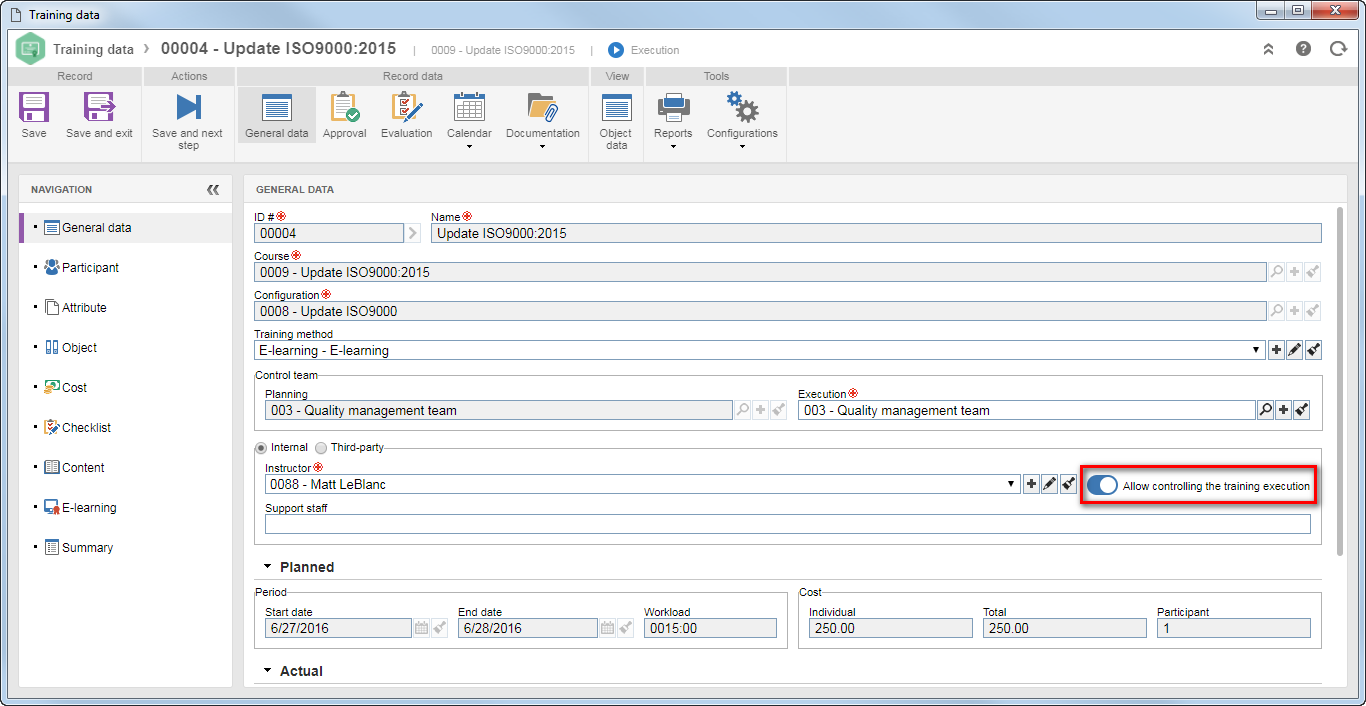Screen dimensions: 1366x706
Task: Click the Execution team field
Action: coord(1026,410)
